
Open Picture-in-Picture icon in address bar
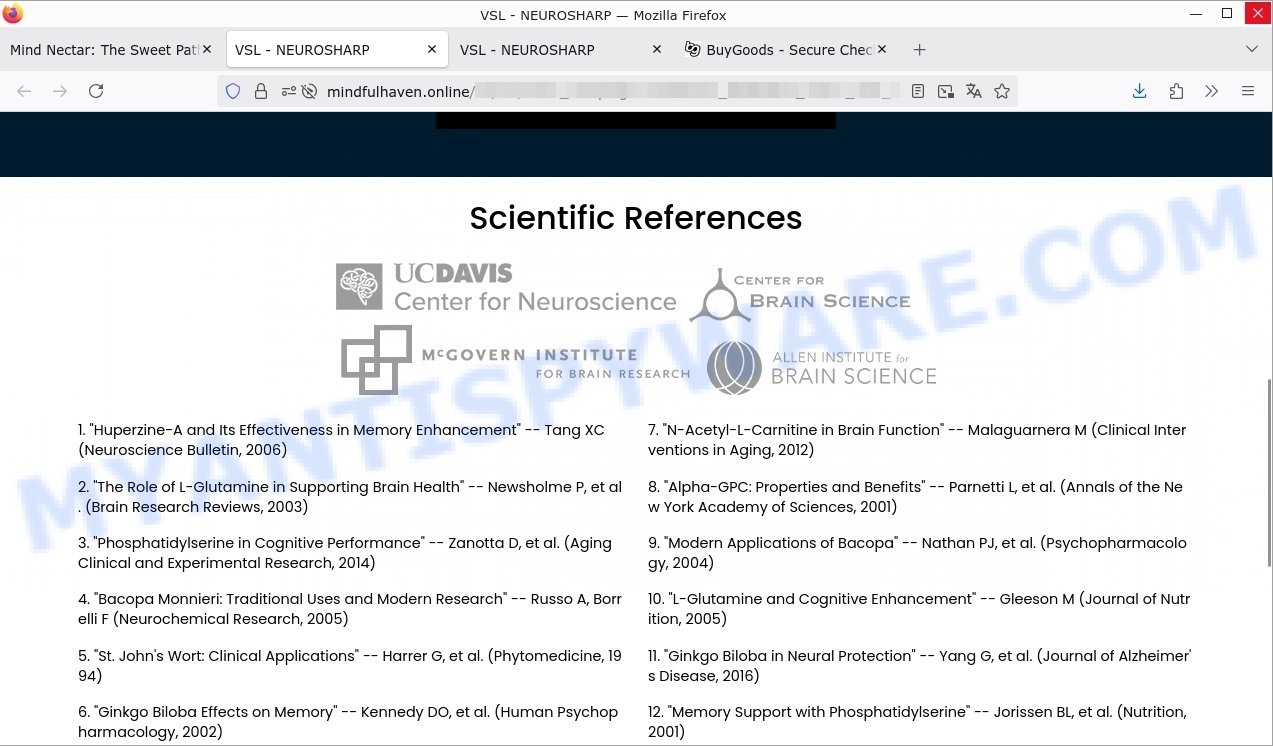coord(946,91)
